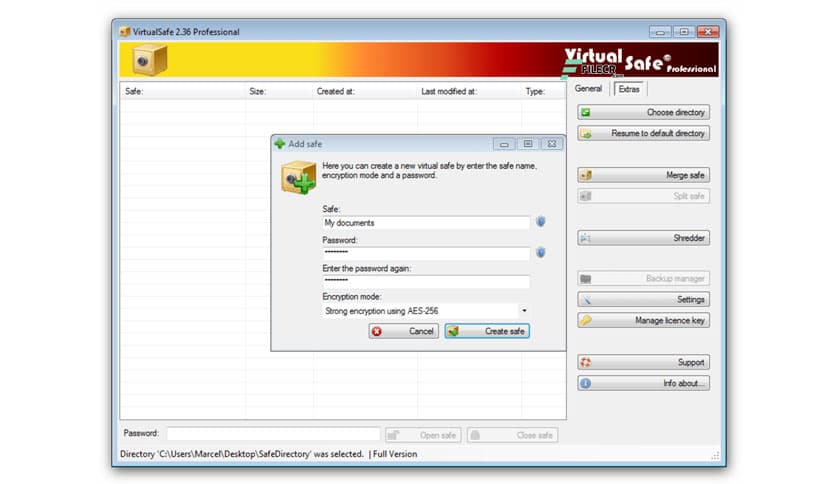
Task: Click the Choose directory green icon
Action: pyautogui.click(x=586, y=112)
